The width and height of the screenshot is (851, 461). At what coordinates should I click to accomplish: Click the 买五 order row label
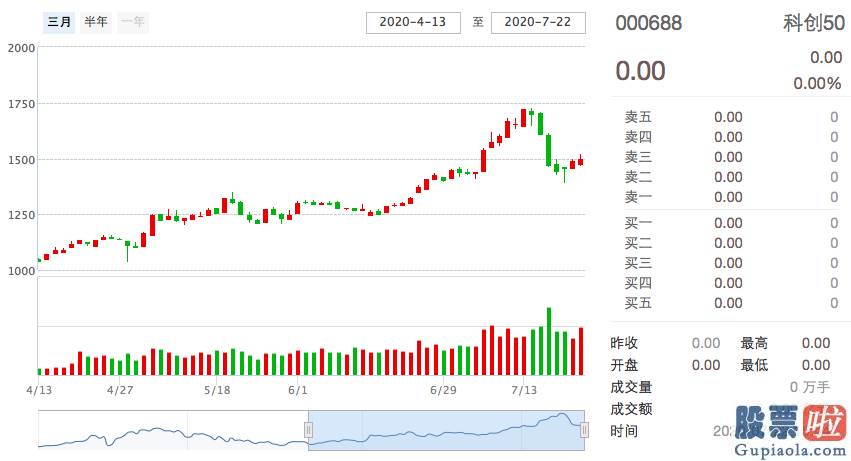(638, 303)
